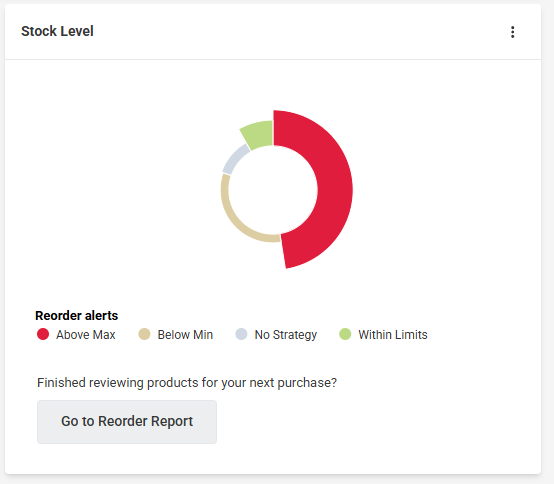
Task: Toggle the Below Min legend tan dot
Action: [144, 334]
